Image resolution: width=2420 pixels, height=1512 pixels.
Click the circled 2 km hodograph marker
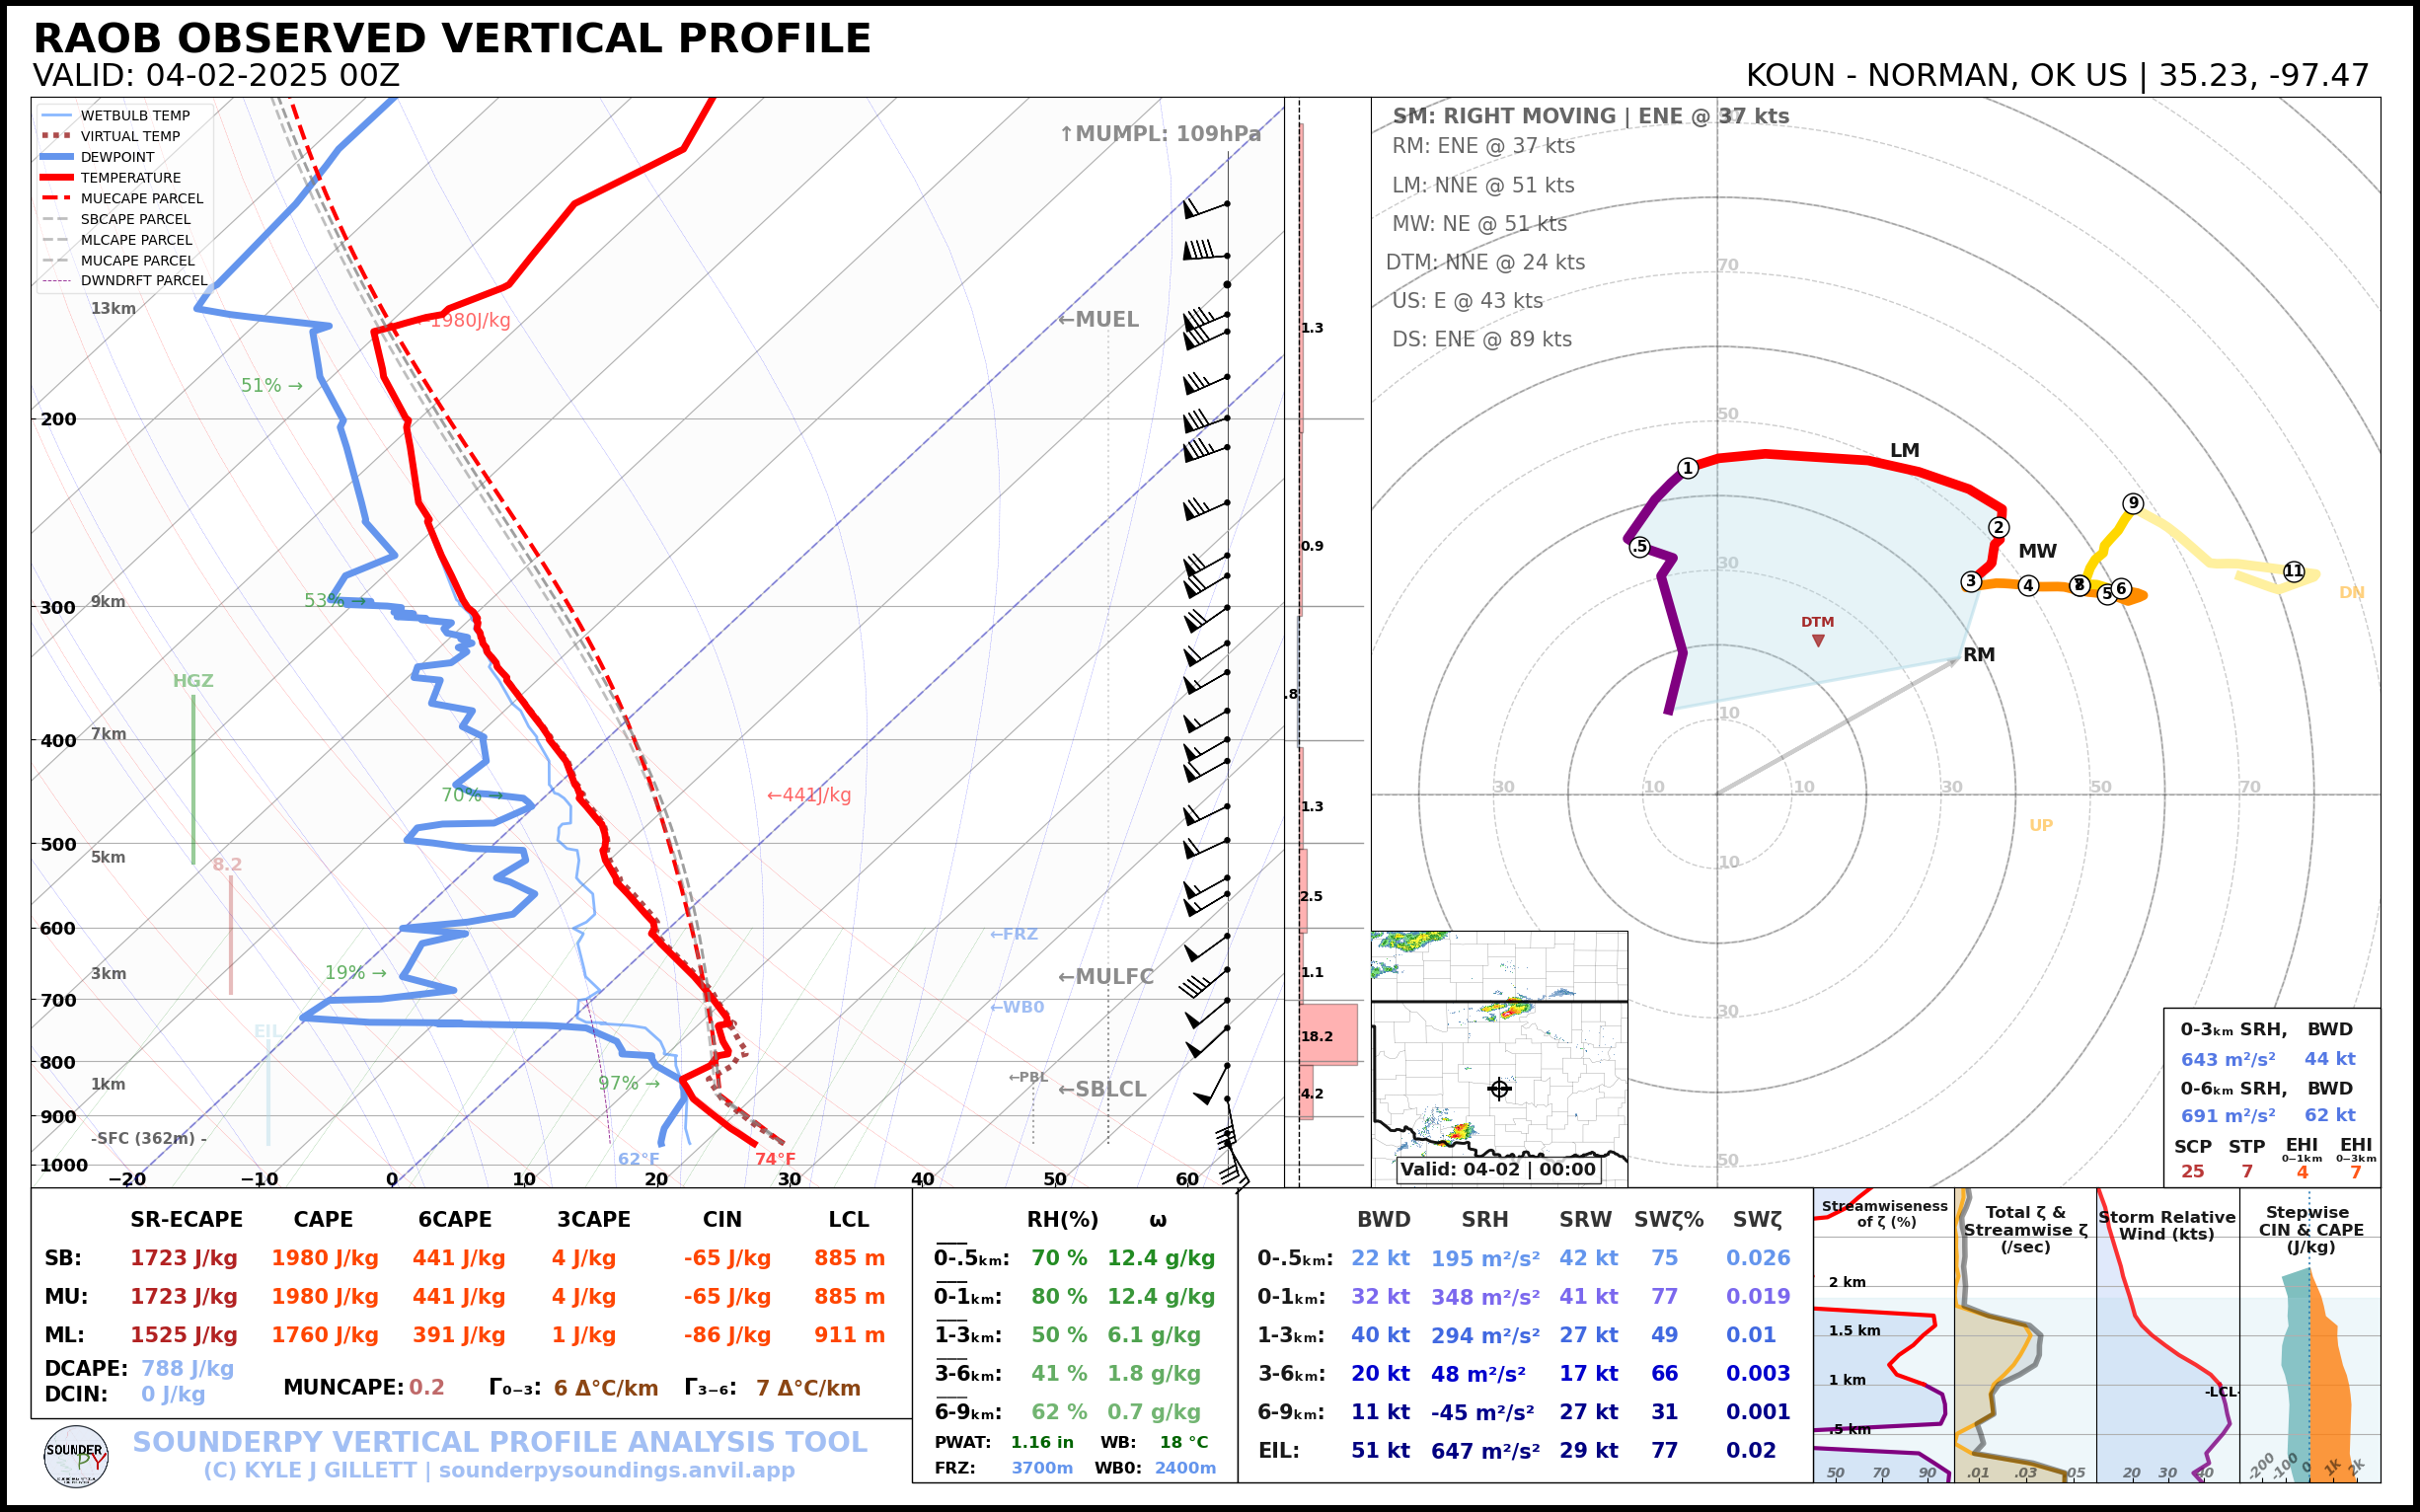pyautogui.click(x=1998, y=528)
